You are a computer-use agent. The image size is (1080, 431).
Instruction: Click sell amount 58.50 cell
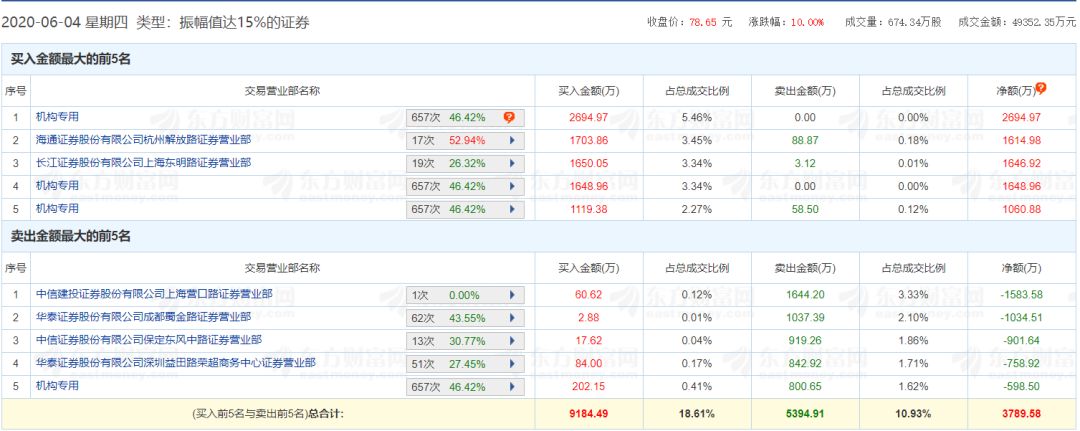(x=805, y=209)
